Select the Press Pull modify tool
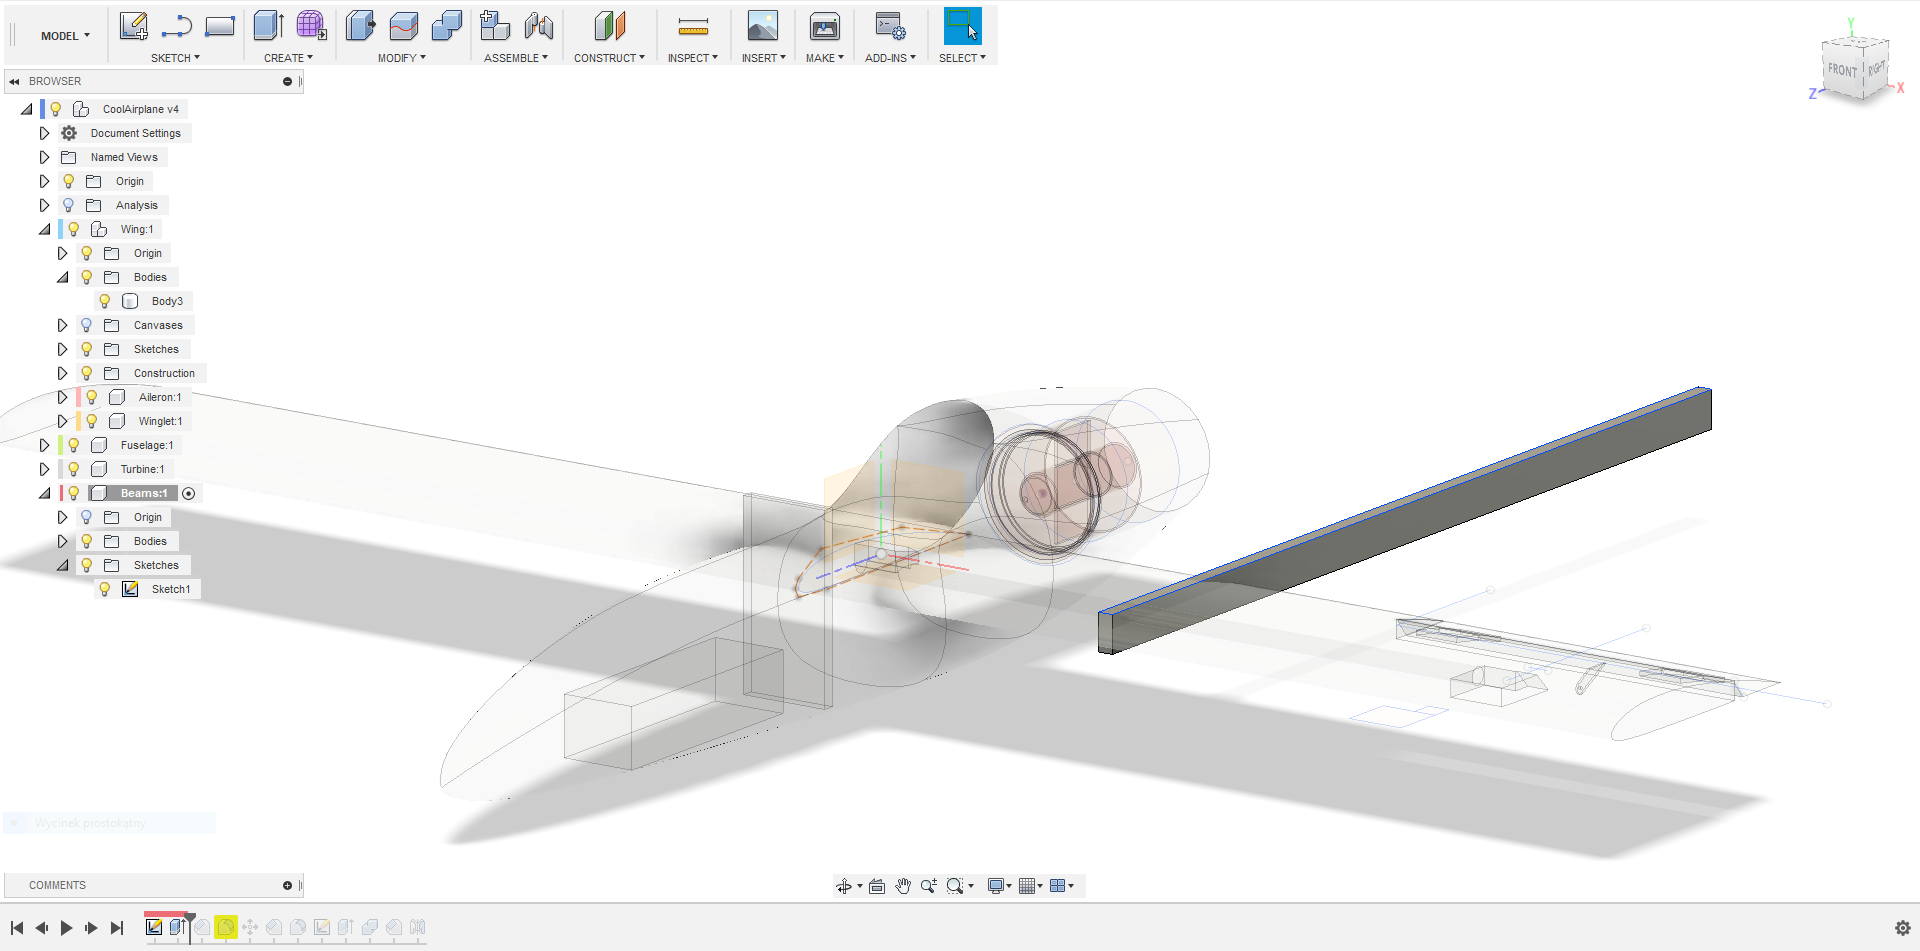The width and height of the screenshot is (1920, 951). coord(360,26)
